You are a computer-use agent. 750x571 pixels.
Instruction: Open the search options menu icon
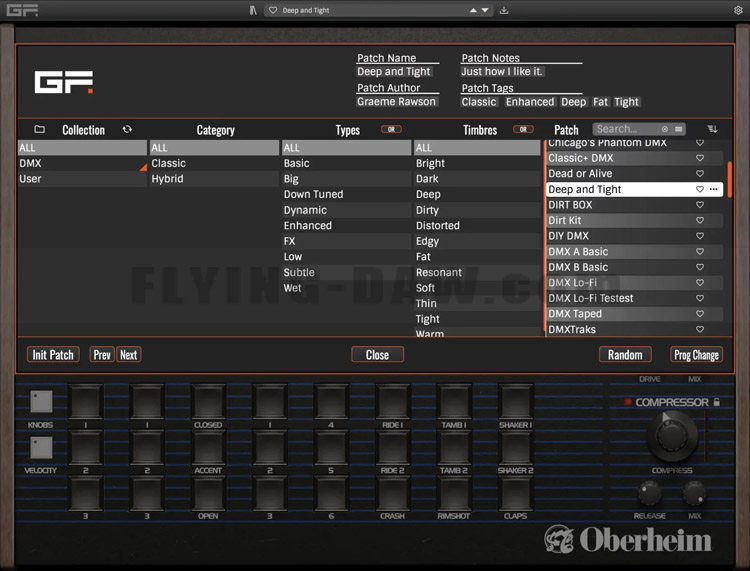pos(678,129)
